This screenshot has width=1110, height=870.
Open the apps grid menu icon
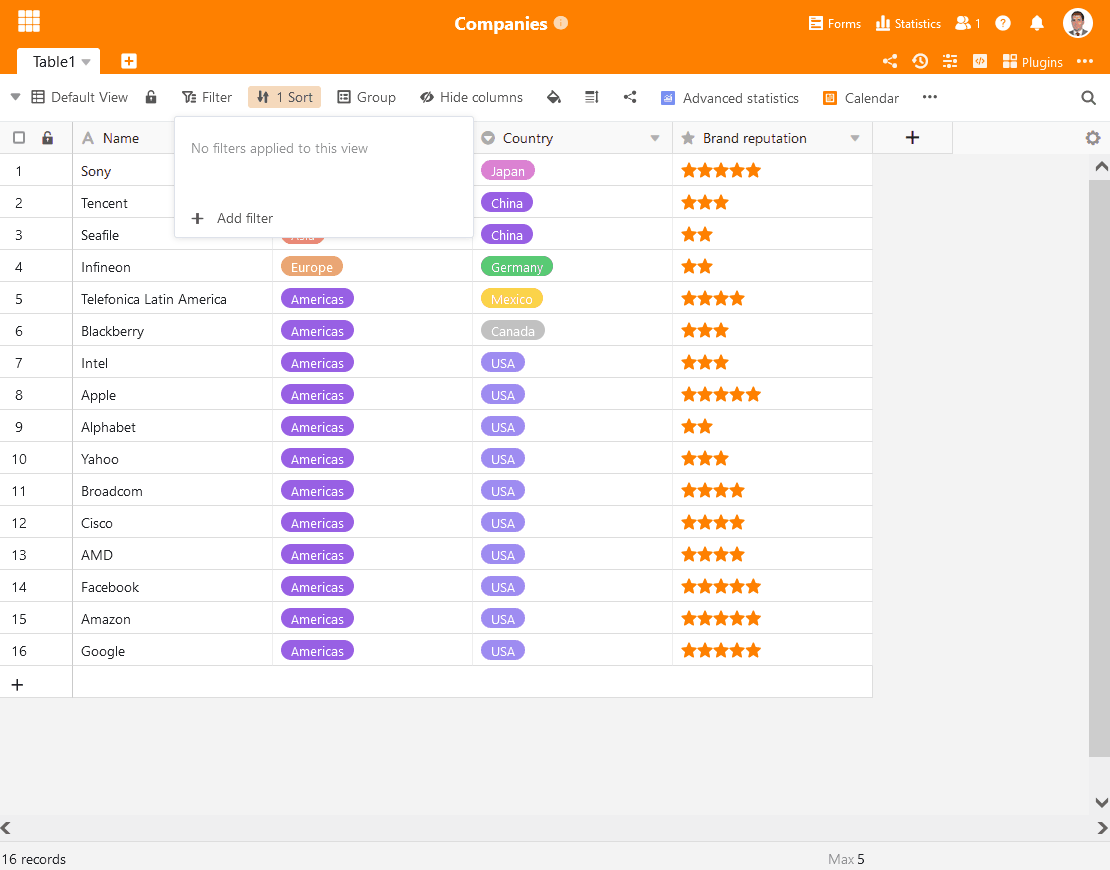click(29, 21)
